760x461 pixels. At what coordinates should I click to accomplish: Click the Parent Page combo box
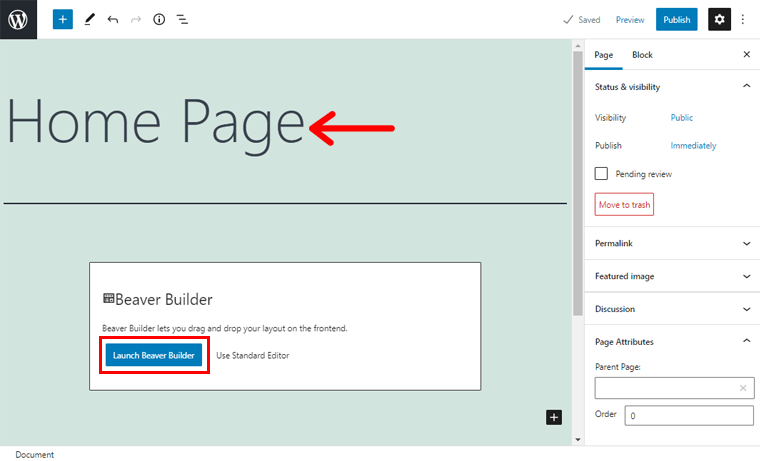tap(674, 388)
